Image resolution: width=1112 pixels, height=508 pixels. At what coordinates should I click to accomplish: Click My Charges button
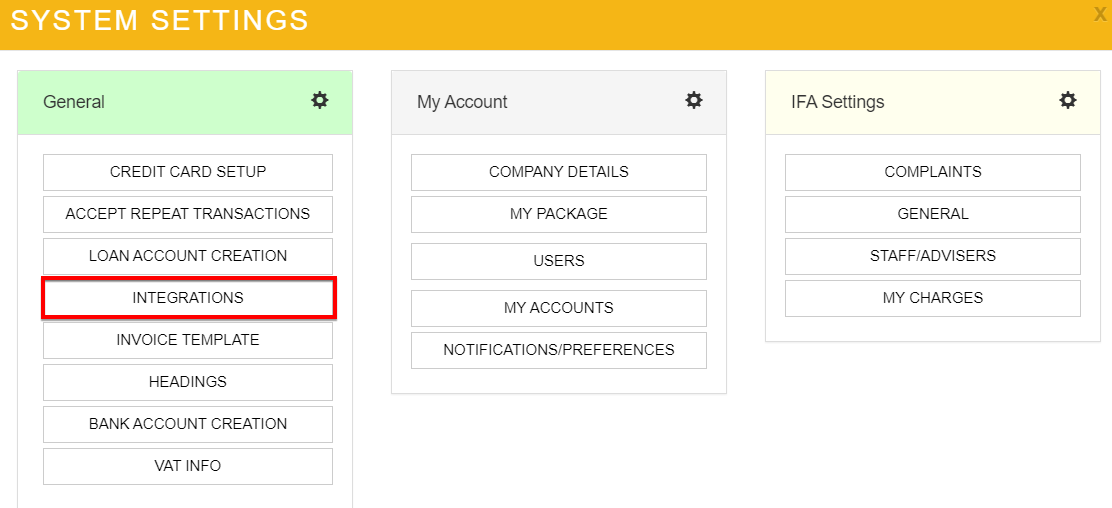click(x=933, y=298)
